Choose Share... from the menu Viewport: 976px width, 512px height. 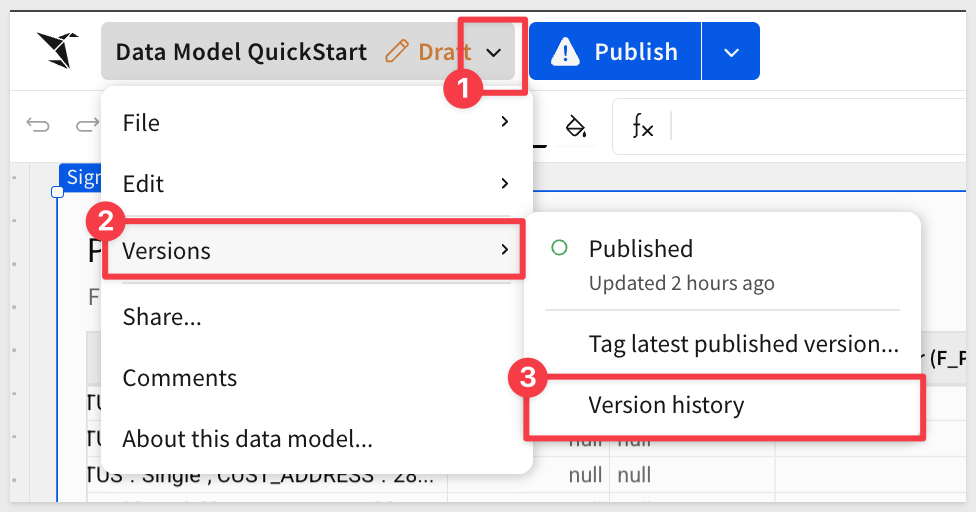point(162,317)
